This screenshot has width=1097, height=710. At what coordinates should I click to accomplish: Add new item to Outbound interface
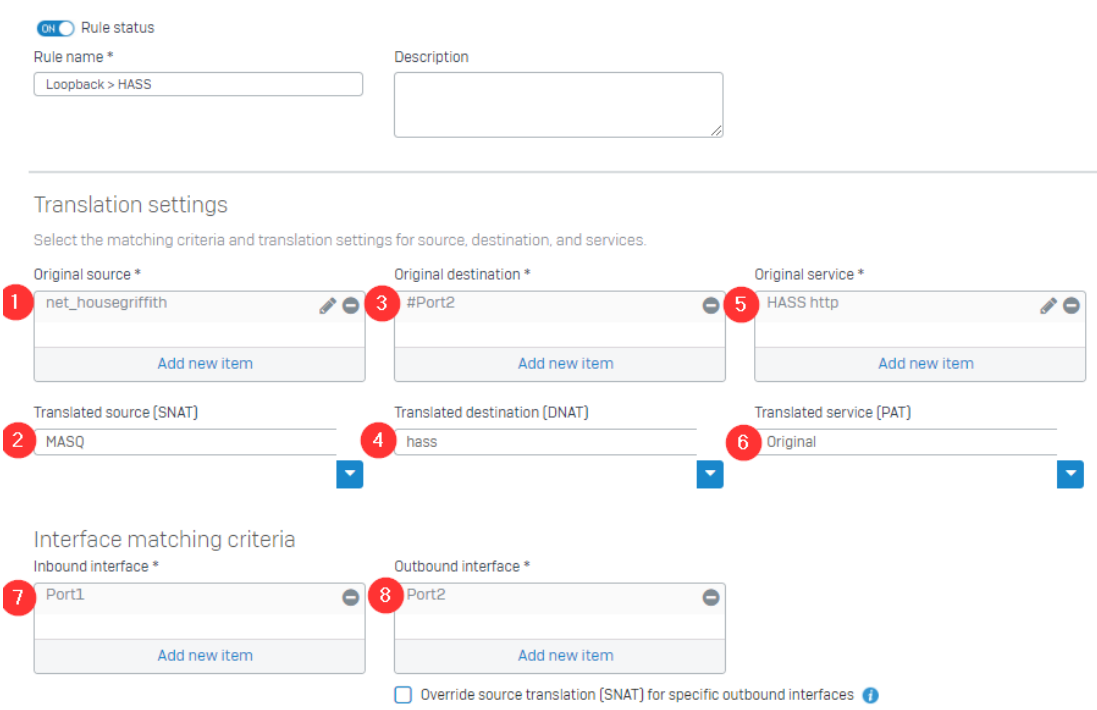[x=565, y=656]
